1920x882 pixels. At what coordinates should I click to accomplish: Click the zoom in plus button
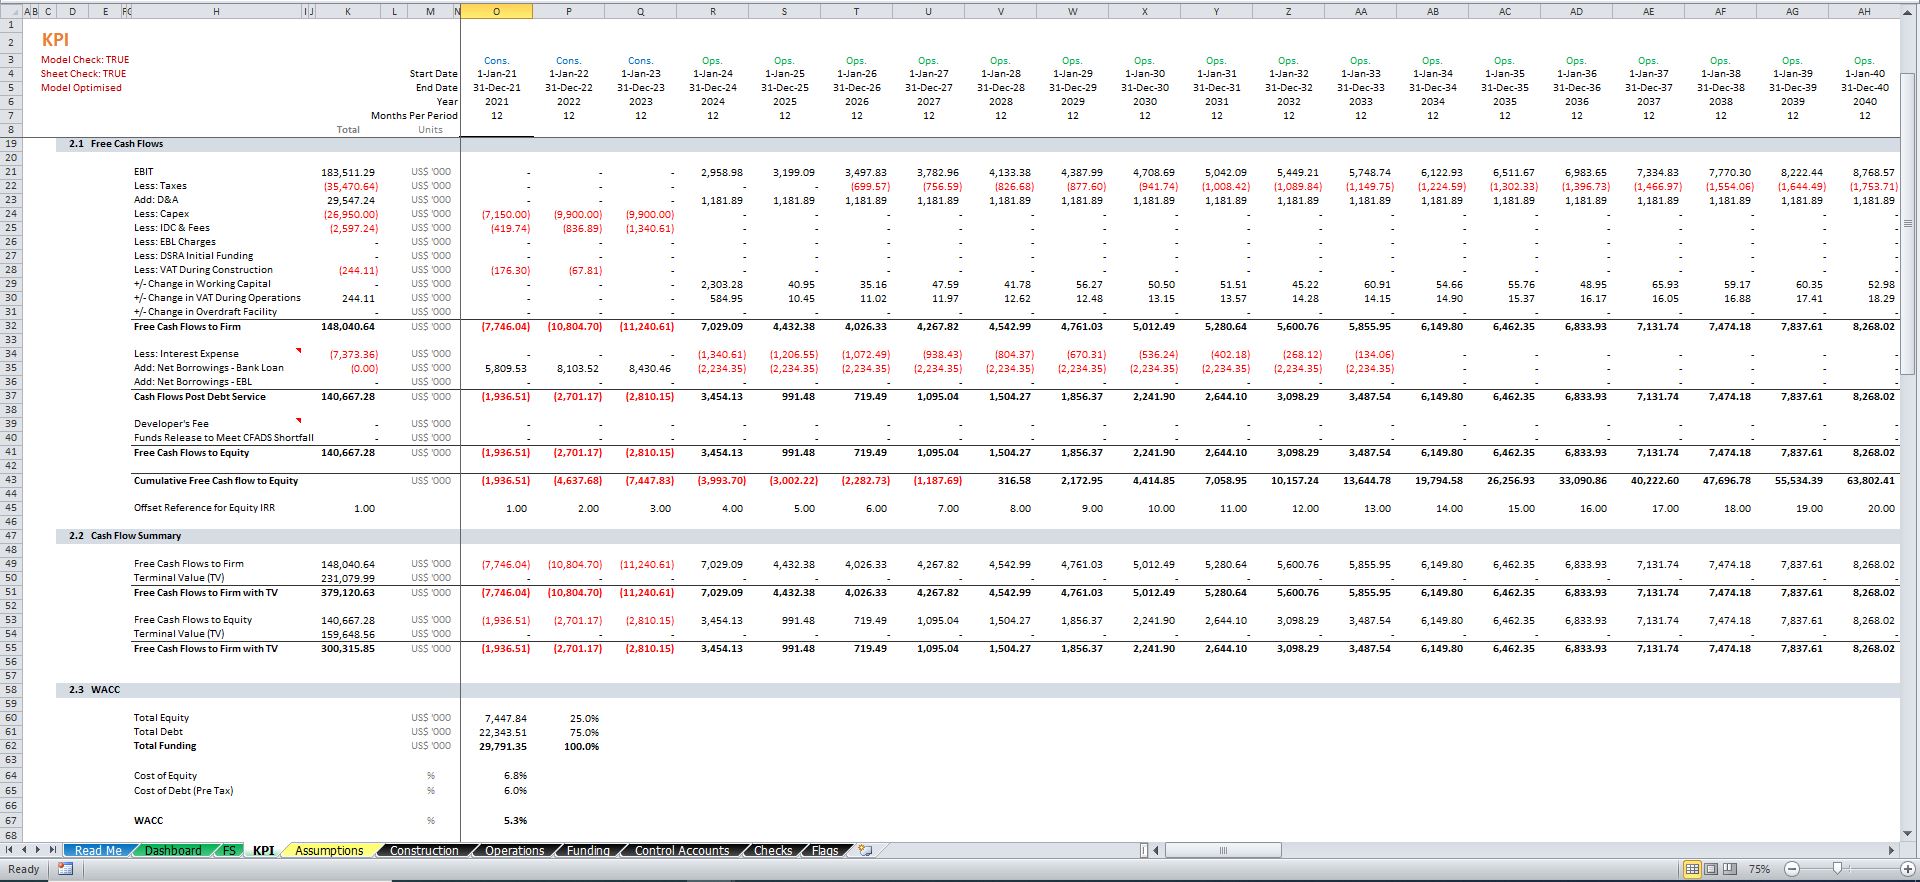(1907, 869)
